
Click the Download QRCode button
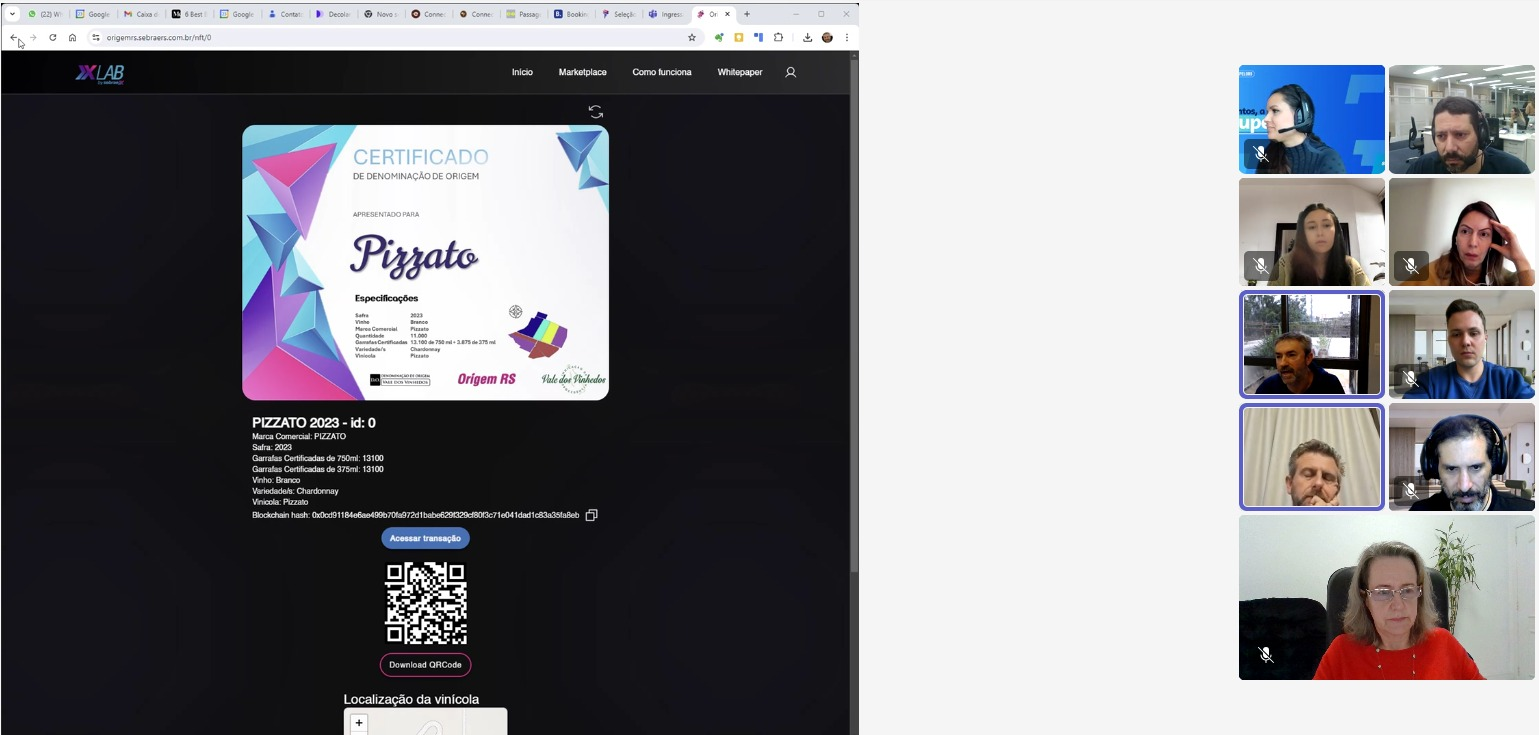(x=425, y=665)
